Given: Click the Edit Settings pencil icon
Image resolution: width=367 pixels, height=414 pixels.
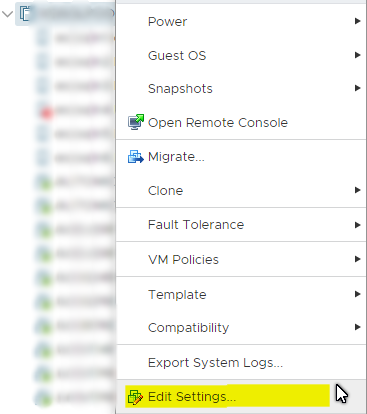Looking at the screenshot, I should [135, 397].
